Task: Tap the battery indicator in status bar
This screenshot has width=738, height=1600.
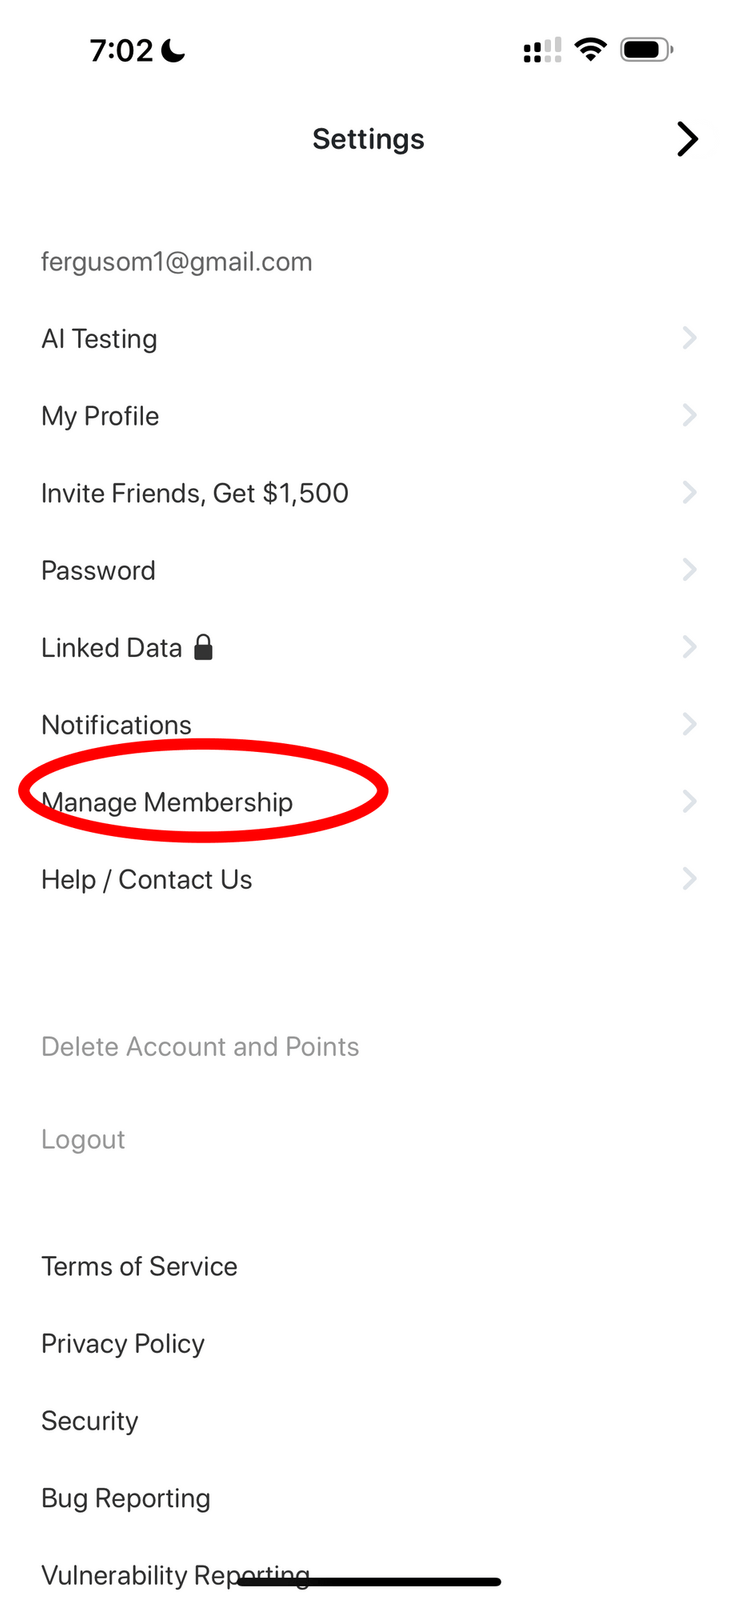Action: (x=647, y=49)
